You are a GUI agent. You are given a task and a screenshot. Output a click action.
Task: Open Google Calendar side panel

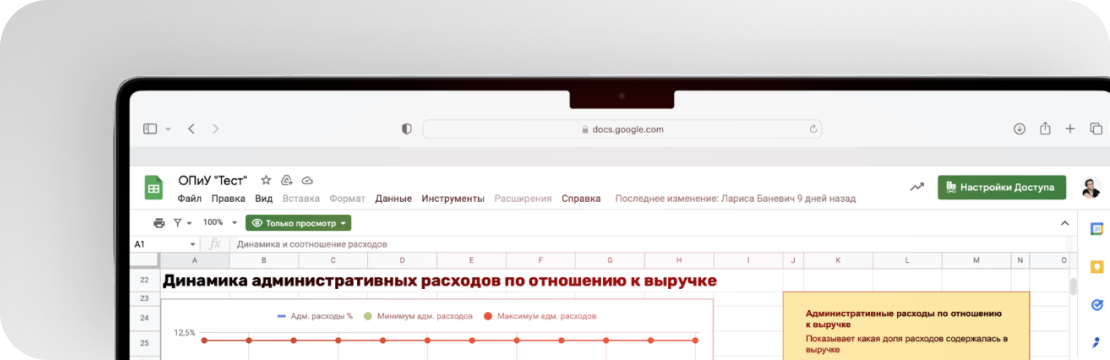coord(1096,228)
